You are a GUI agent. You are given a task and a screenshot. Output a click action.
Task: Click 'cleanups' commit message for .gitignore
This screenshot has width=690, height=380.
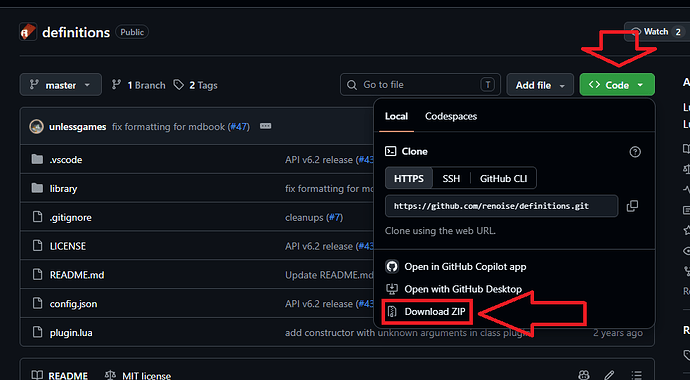[x=304, y=217]
